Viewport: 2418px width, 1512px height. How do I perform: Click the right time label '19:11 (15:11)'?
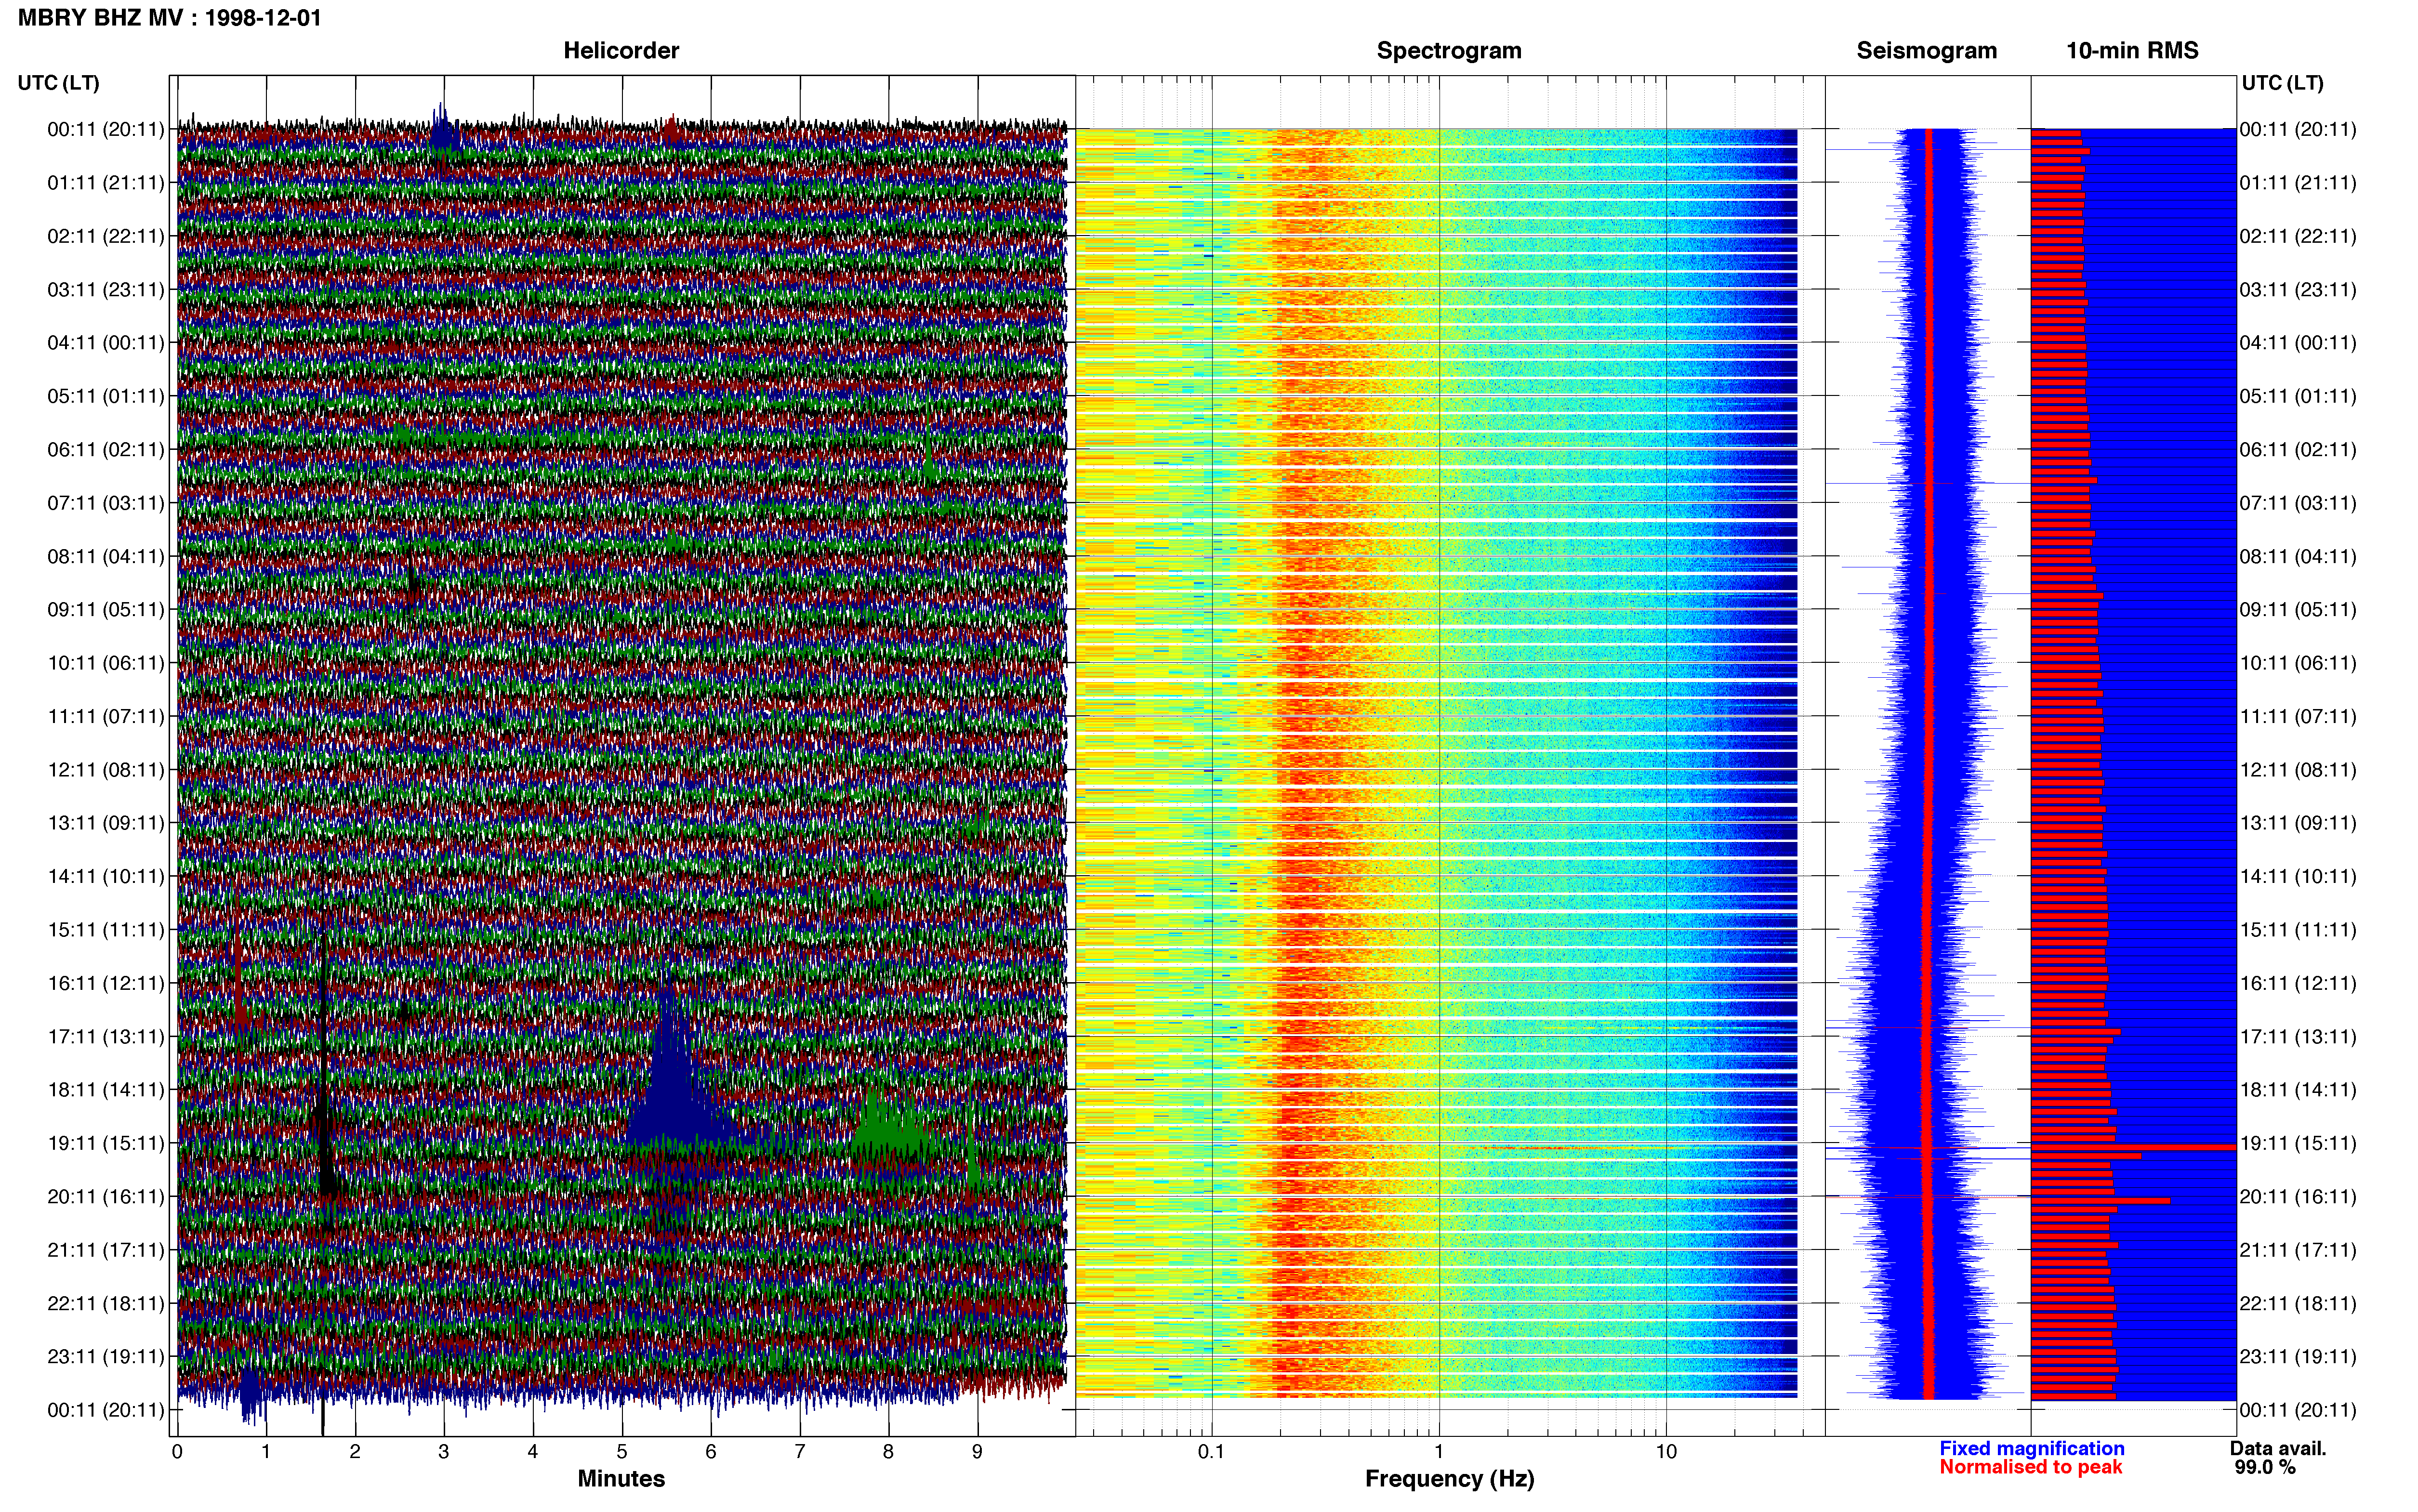click(x=2298, y=1143)
